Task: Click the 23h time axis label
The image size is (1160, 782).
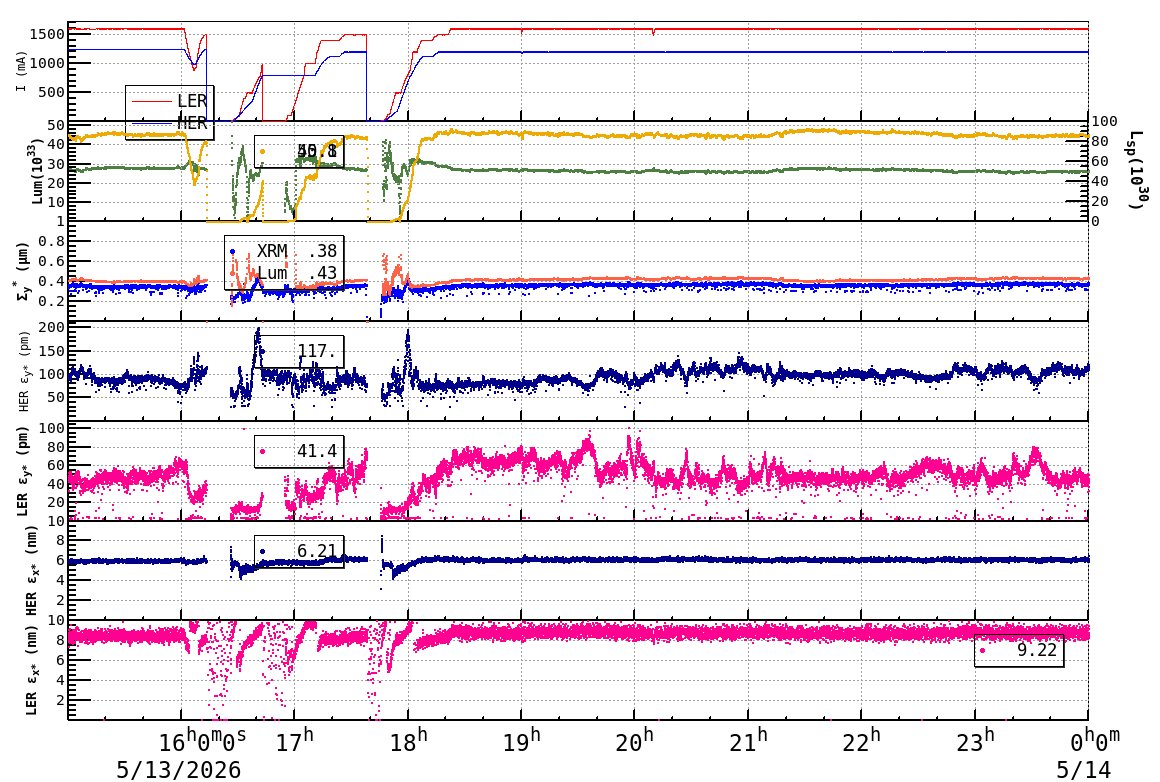Action: [x=974, y=742]
